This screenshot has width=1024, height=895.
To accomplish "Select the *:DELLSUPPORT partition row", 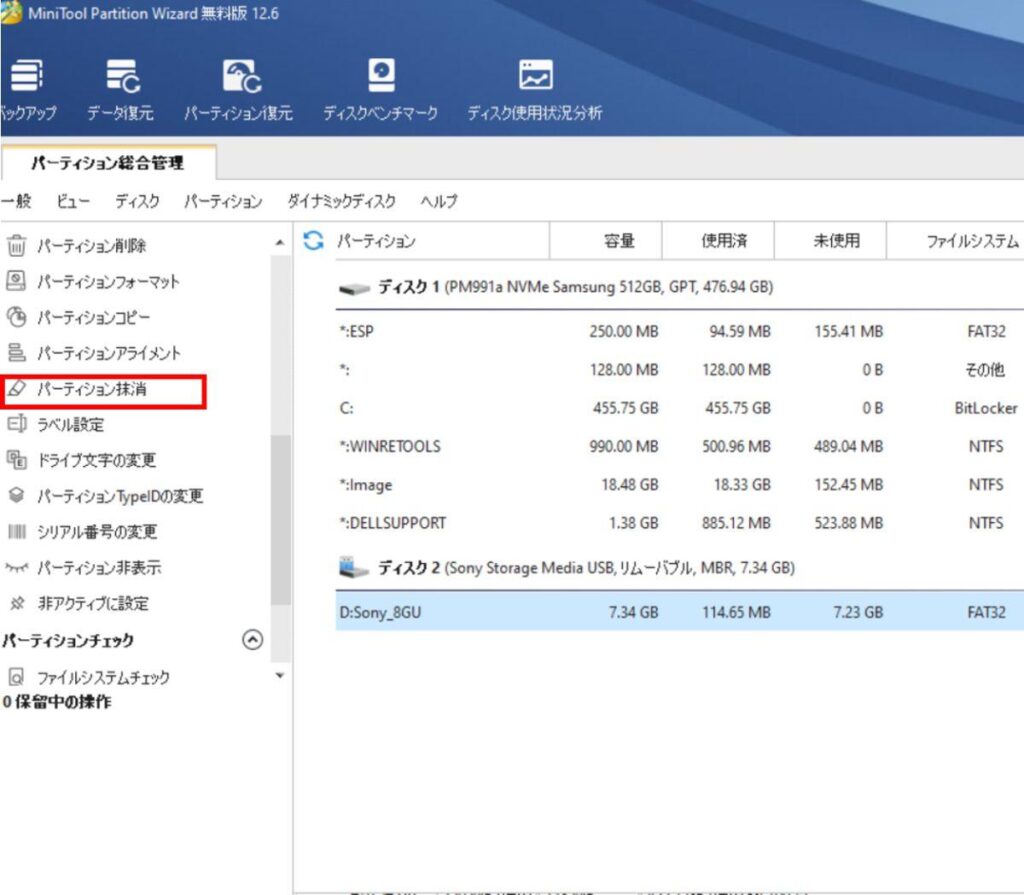I will (x=680, y=523).
